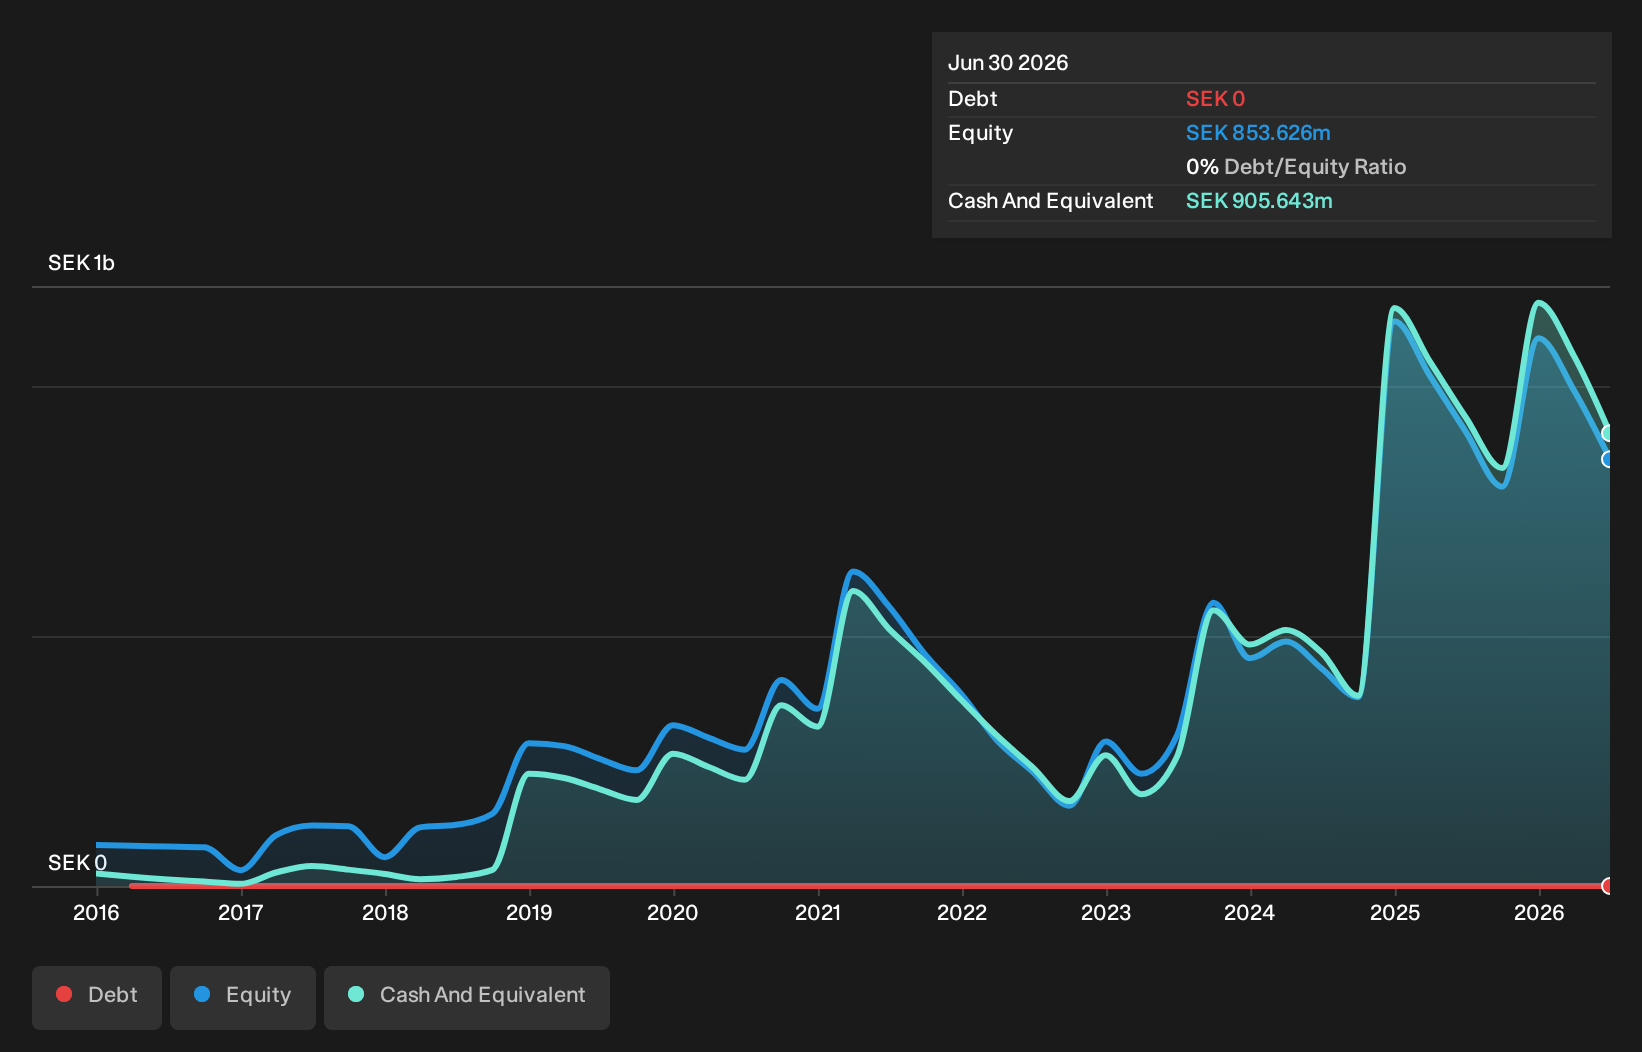This screenshot has height=1052, width=1642.
Task: Click the 2016 x-axis label
Action: (x=96, y=912)
